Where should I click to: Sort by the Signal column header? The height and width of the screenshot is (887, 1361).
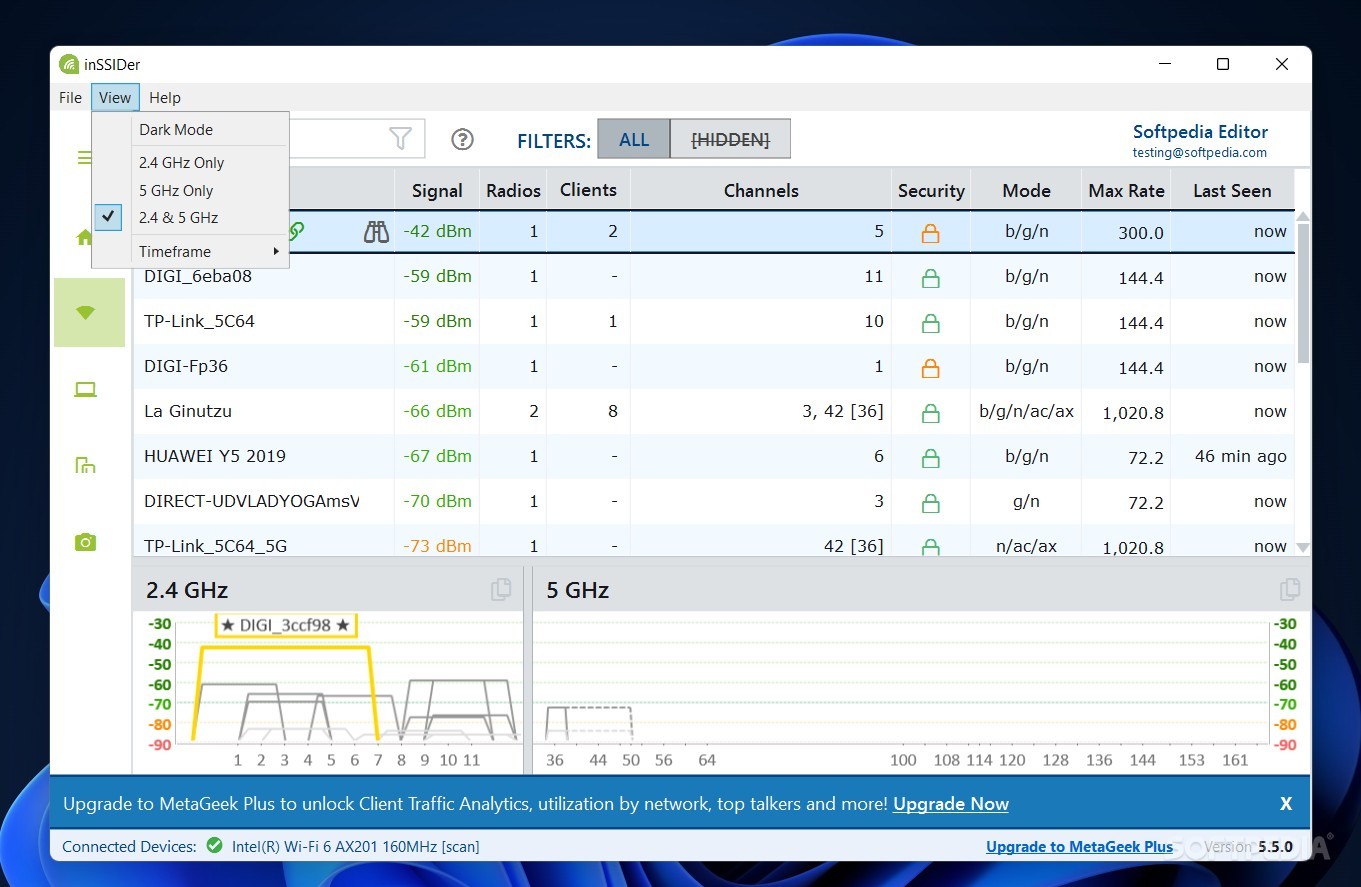pyautogui.click(x=437, y=190)
